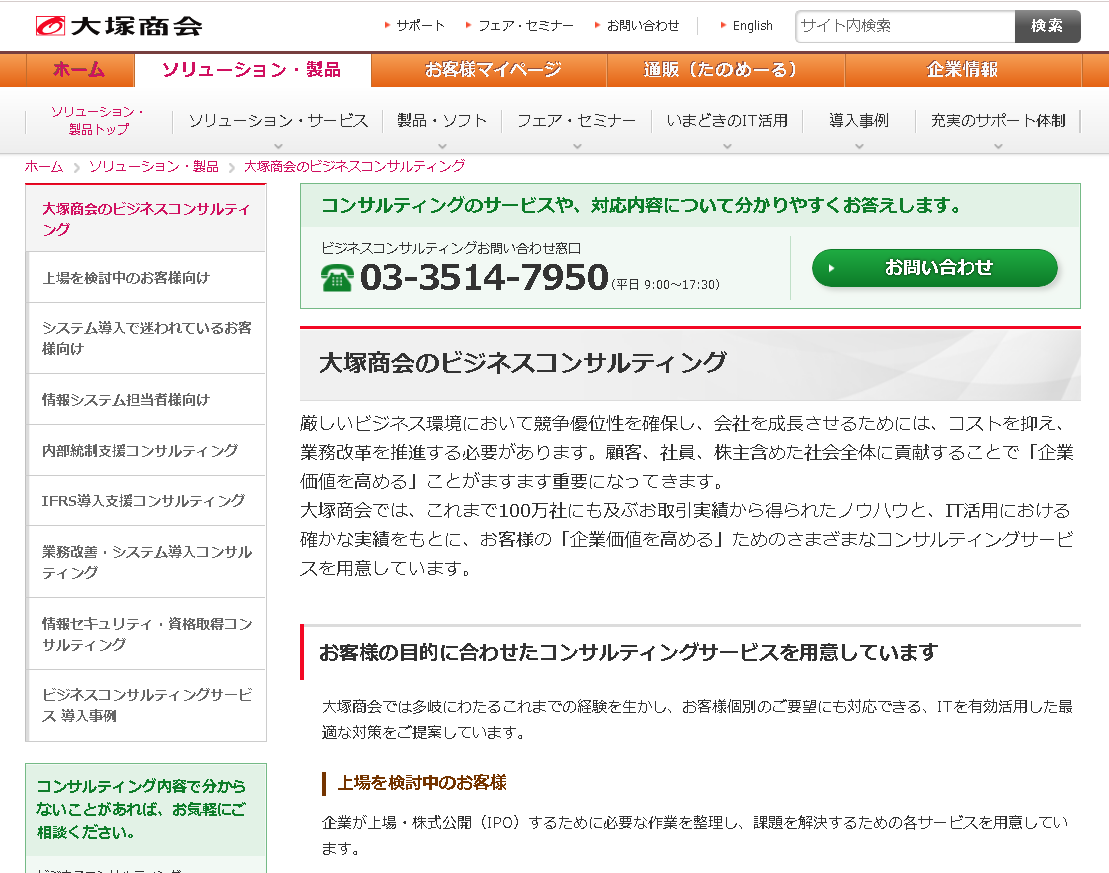Screen dimensions: 1109x873
Task: Open 内部統制支援コンサルティング in sidebar
Action: 140,450
